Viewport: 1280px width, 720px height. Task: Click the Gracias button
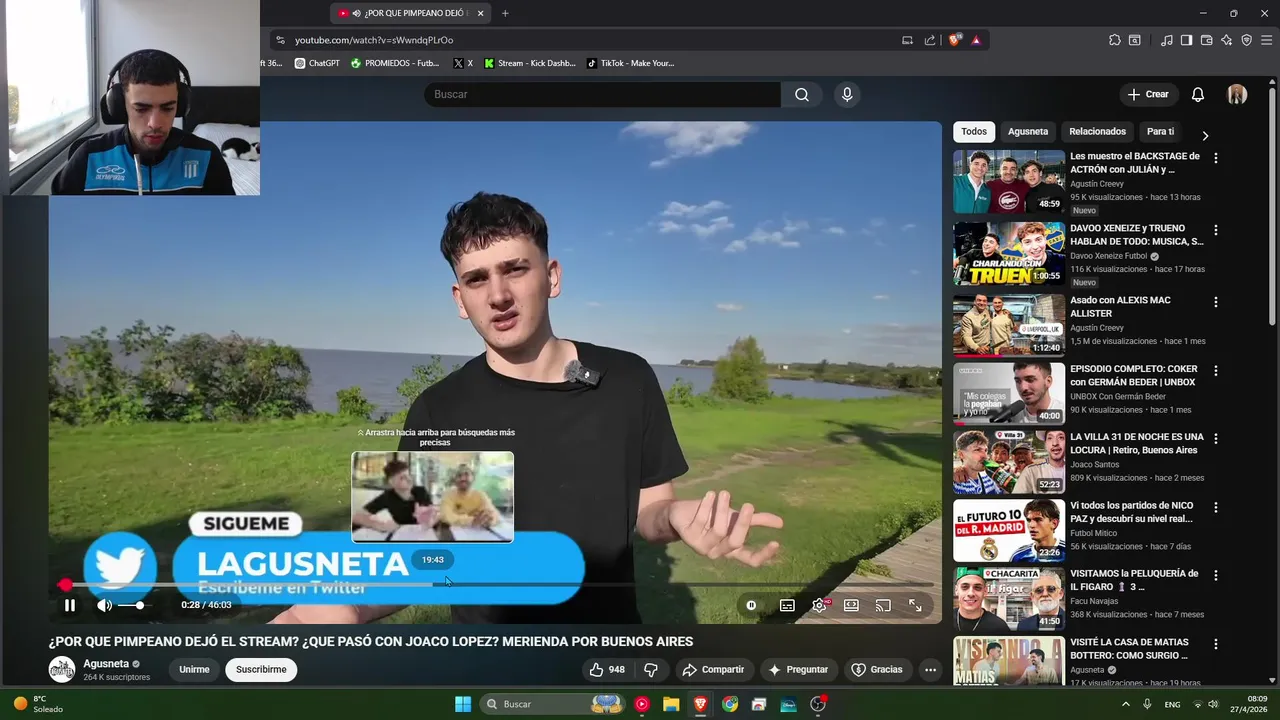pyautogui.click(x=877, y=670)
